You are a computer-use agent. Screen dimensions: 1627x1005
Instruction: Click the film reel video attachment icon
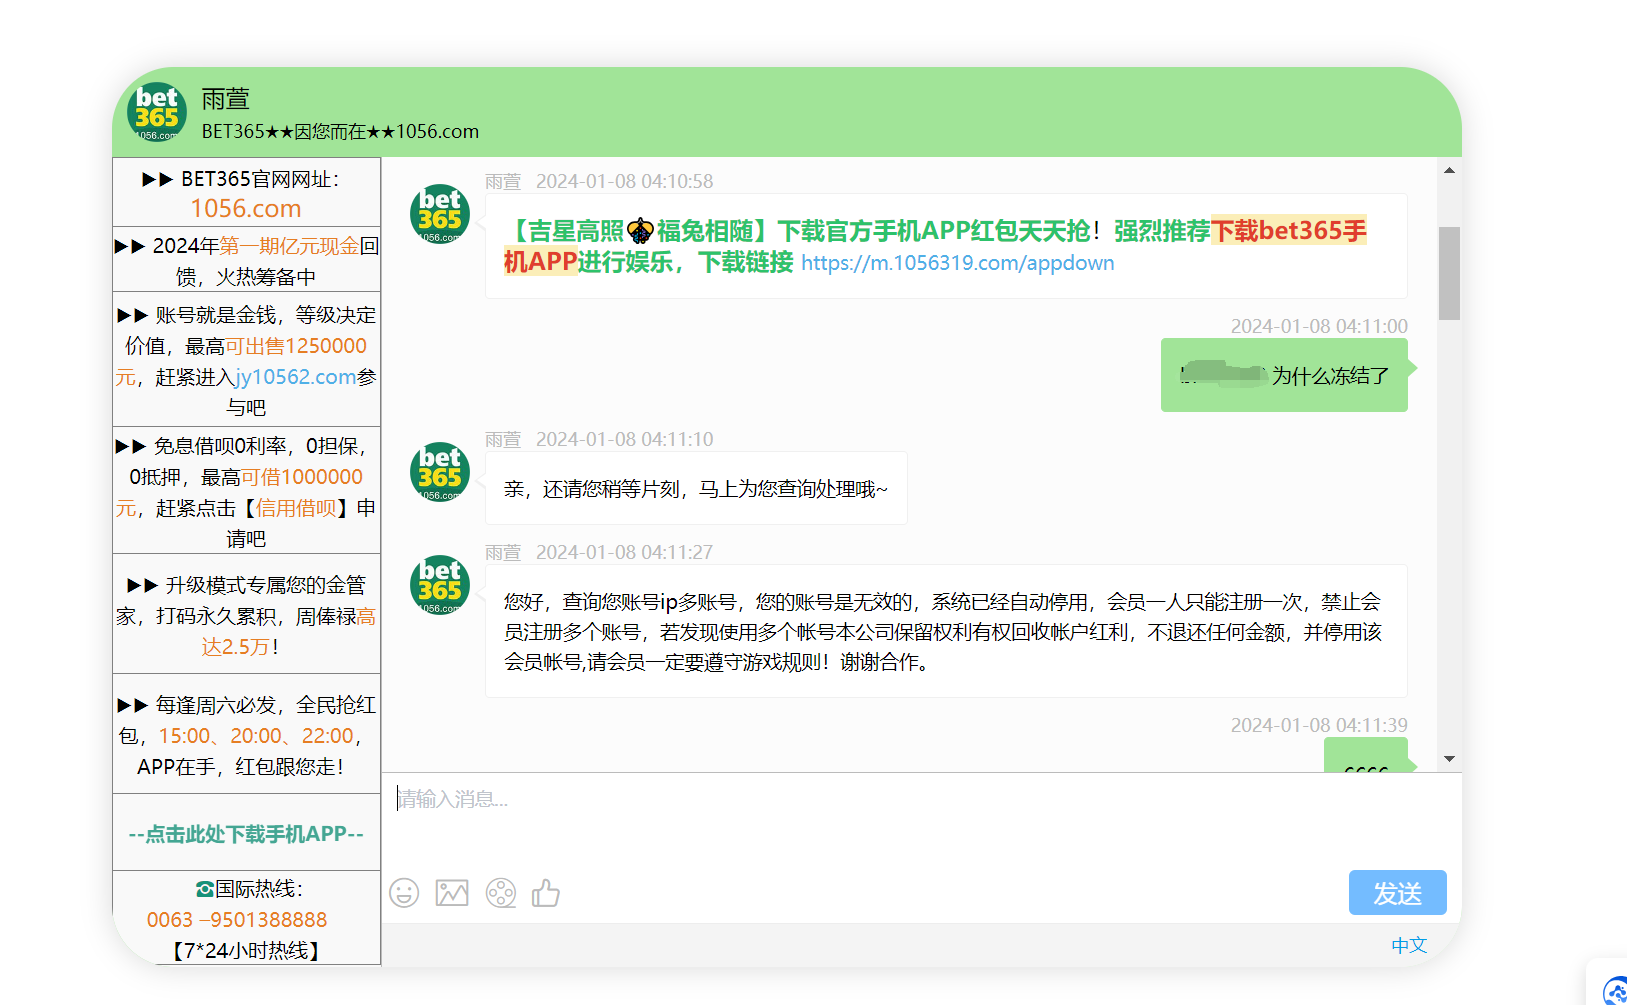(x=500, y=892)
